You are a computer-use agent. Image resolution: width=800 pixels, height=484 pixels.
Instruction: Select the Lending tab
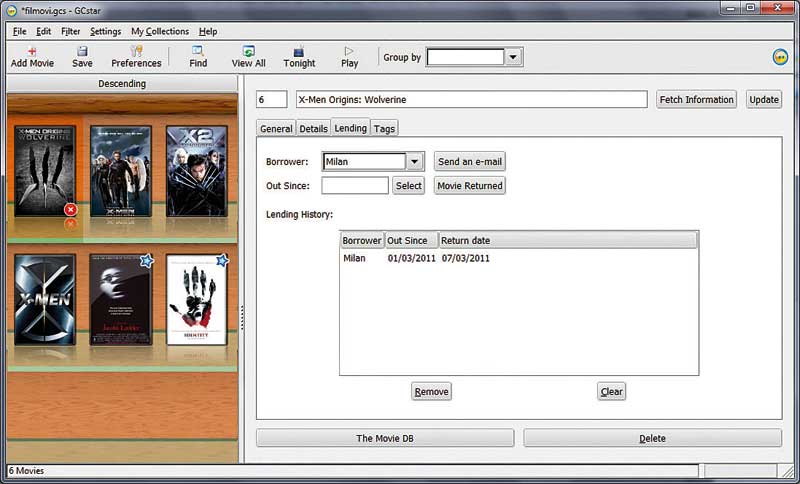(351, 128)
